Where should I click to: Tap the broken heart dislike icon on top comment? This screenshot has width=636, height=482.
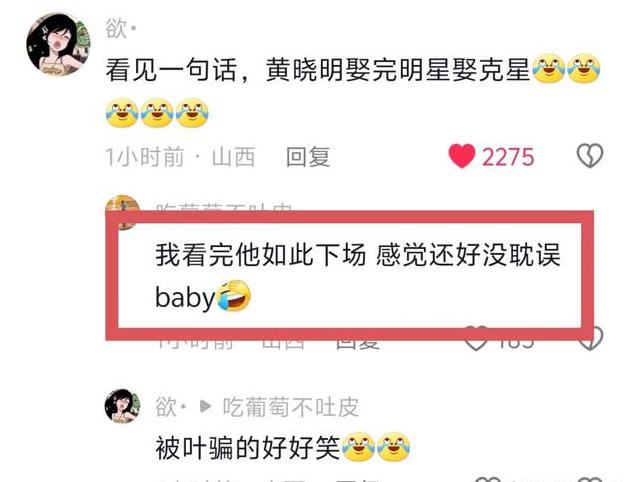[x=590, y=156]
